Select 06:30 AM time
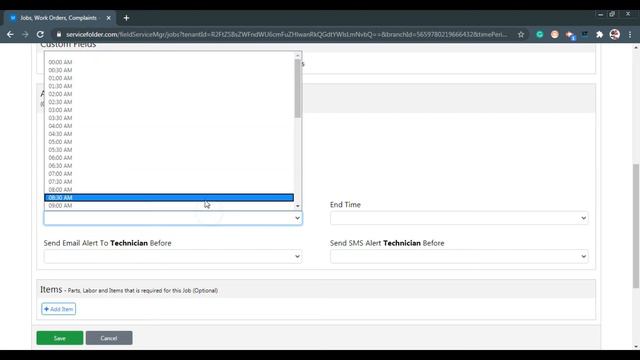This screenshot has width=640, height=360. (169, 166)
